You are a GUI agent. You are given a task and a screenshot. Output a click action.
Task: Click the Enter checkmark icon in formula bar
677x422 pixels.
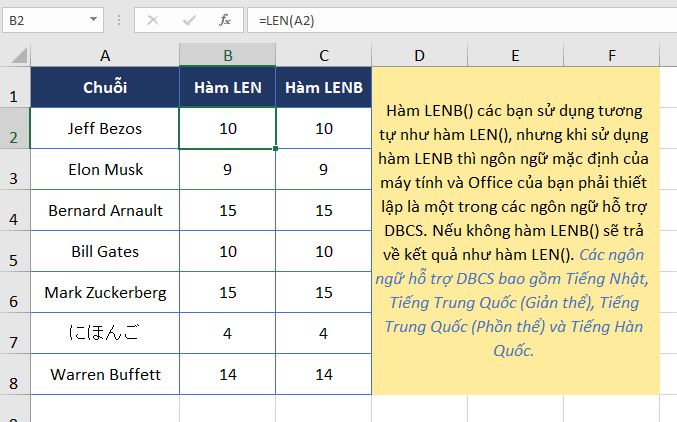(x=189, y=20)
